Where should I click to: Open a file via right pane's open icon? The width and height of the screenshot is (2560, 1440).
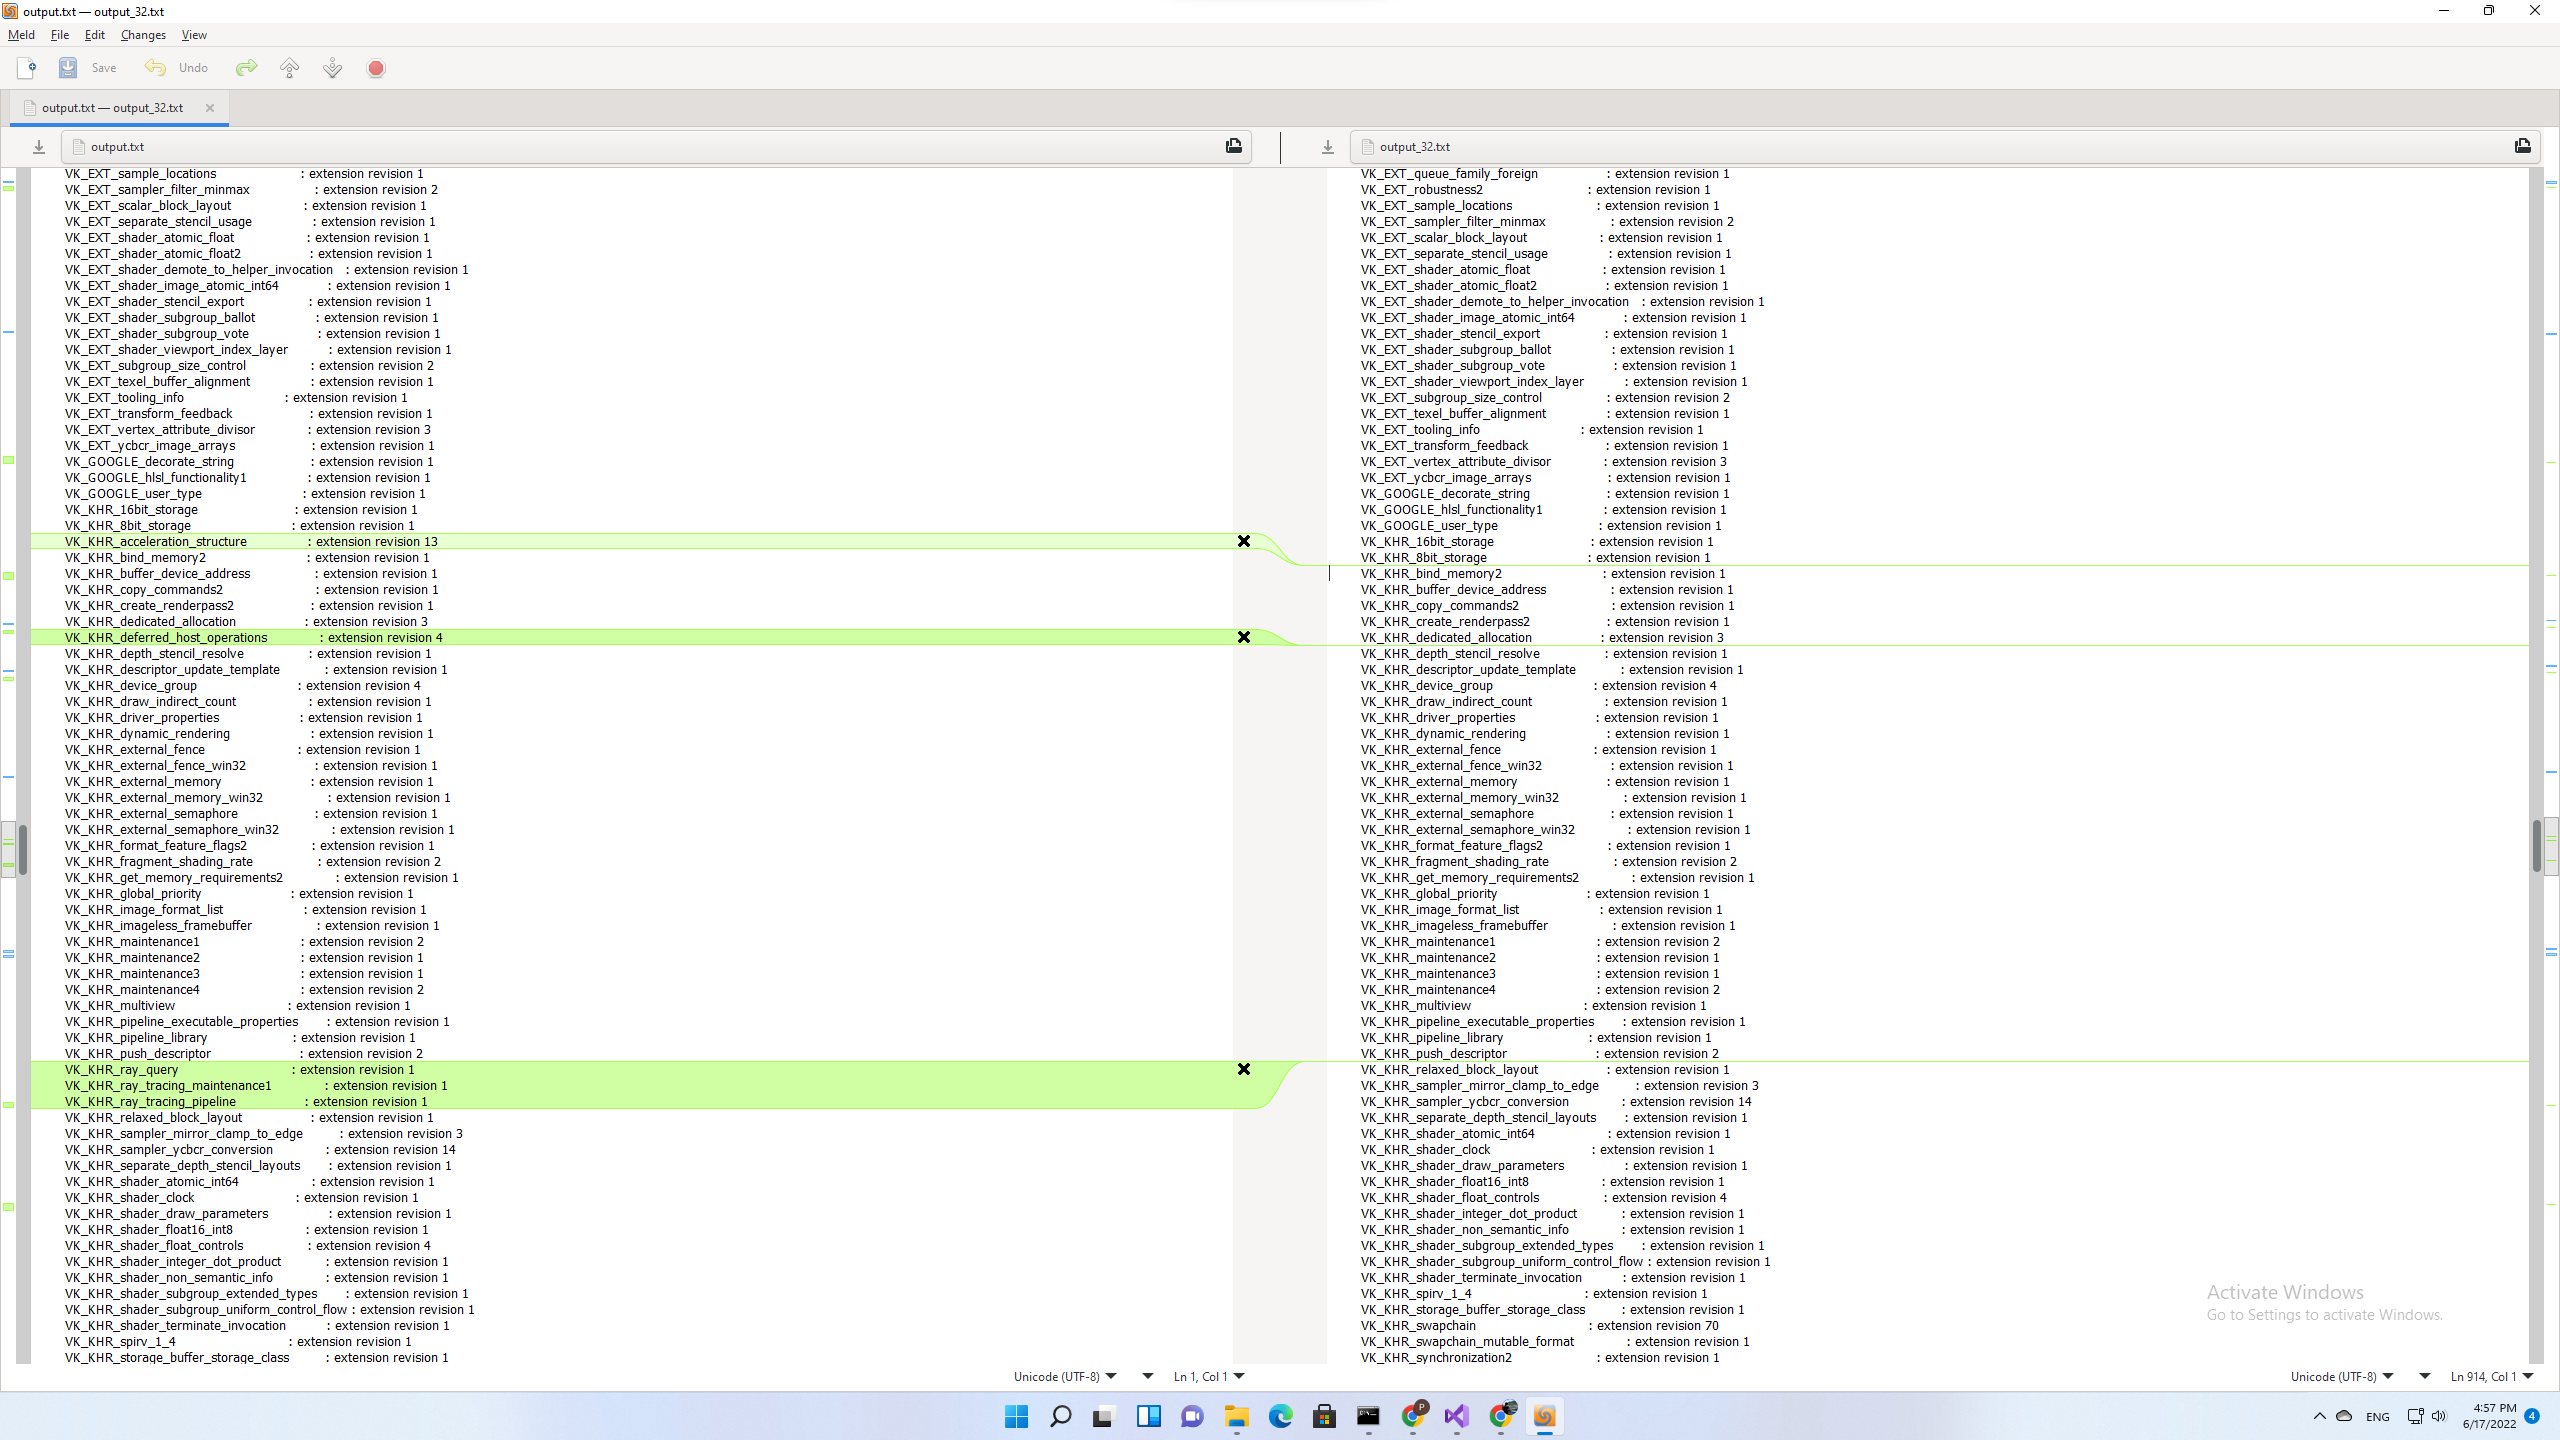click(x=1327, y=146)
